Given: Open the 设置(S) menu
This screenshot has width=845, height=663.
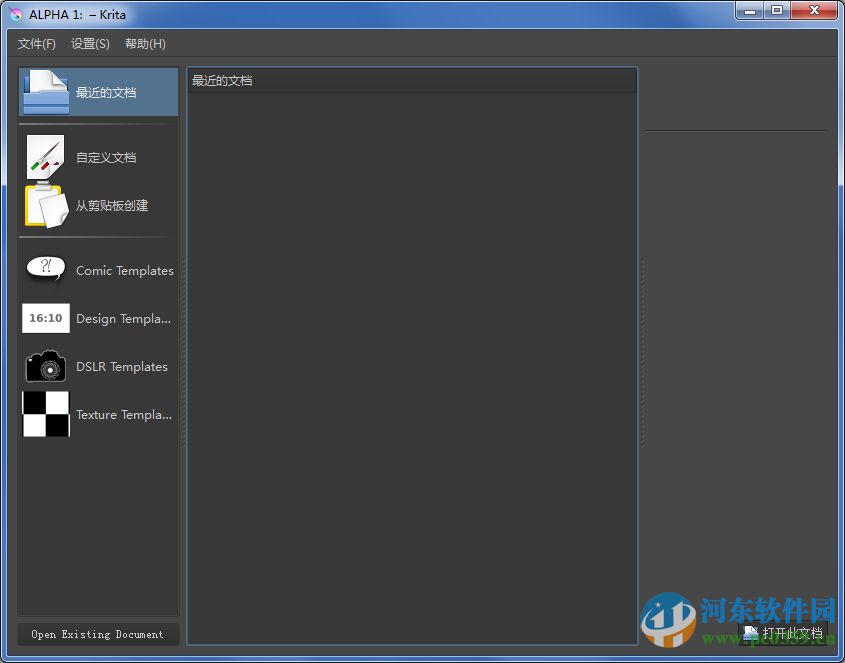Looking at the screenshot, I should 90,43.
